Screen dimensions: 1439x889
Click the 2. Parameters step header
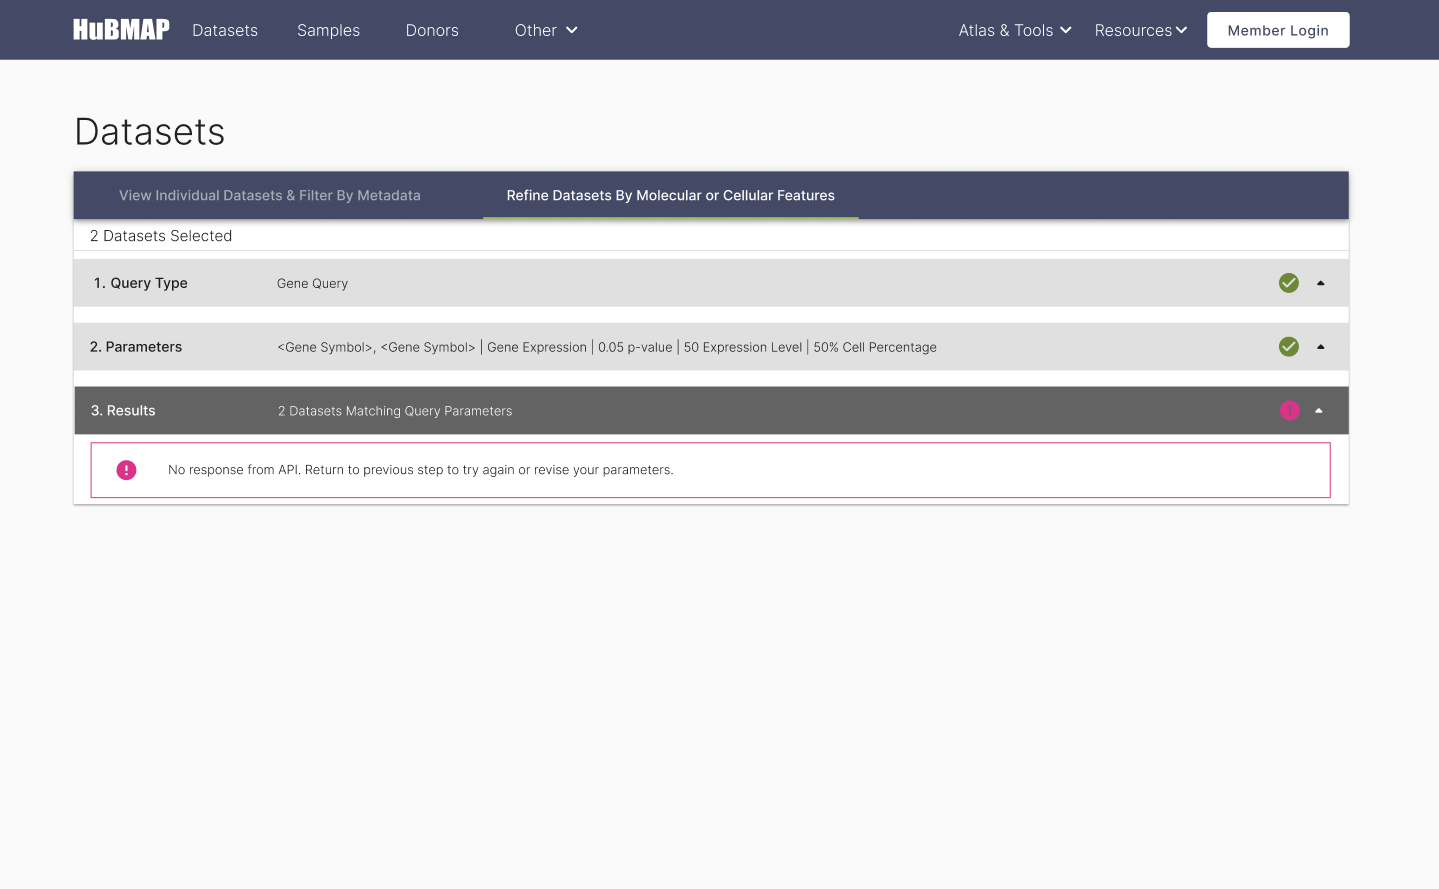[x=136, y=346]
